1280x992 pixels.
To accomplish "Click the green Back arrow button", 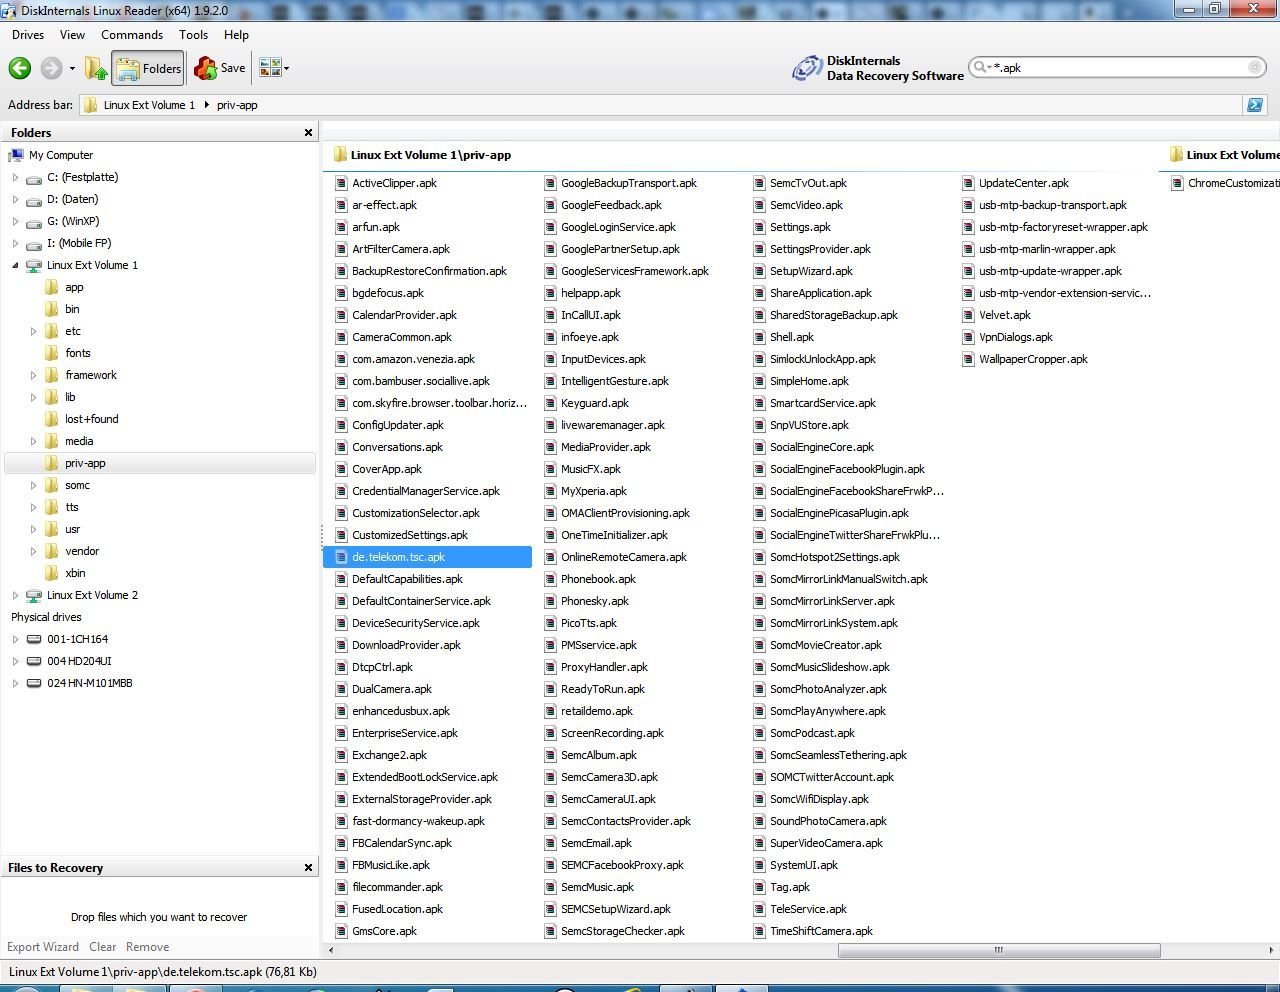I will 20,68.
